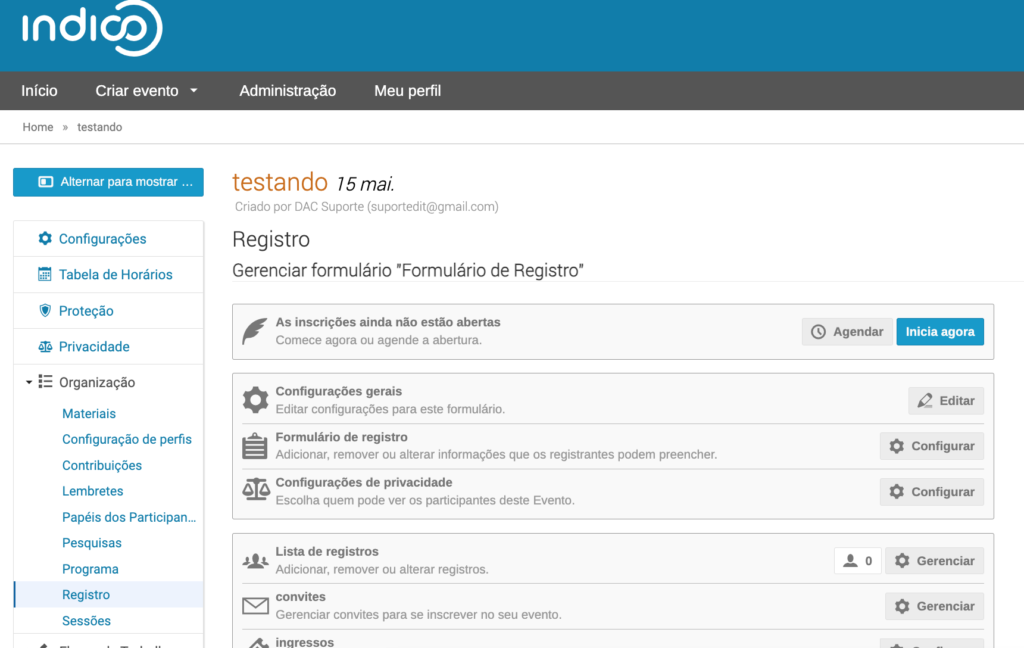Click Gerenciar formulário heading text
This screenshot has width=1024, height=648.
(x=408, y=270)
